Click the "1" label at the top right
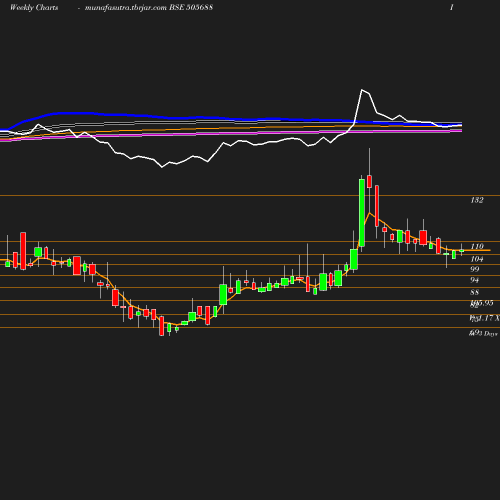The image size is (500, 500). click(452, 7)
